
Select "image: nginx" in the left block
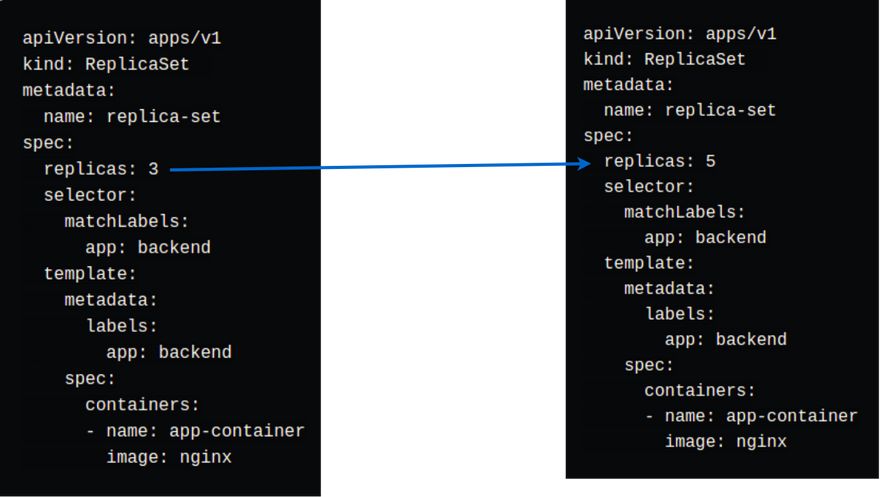[x=169, y=457]
